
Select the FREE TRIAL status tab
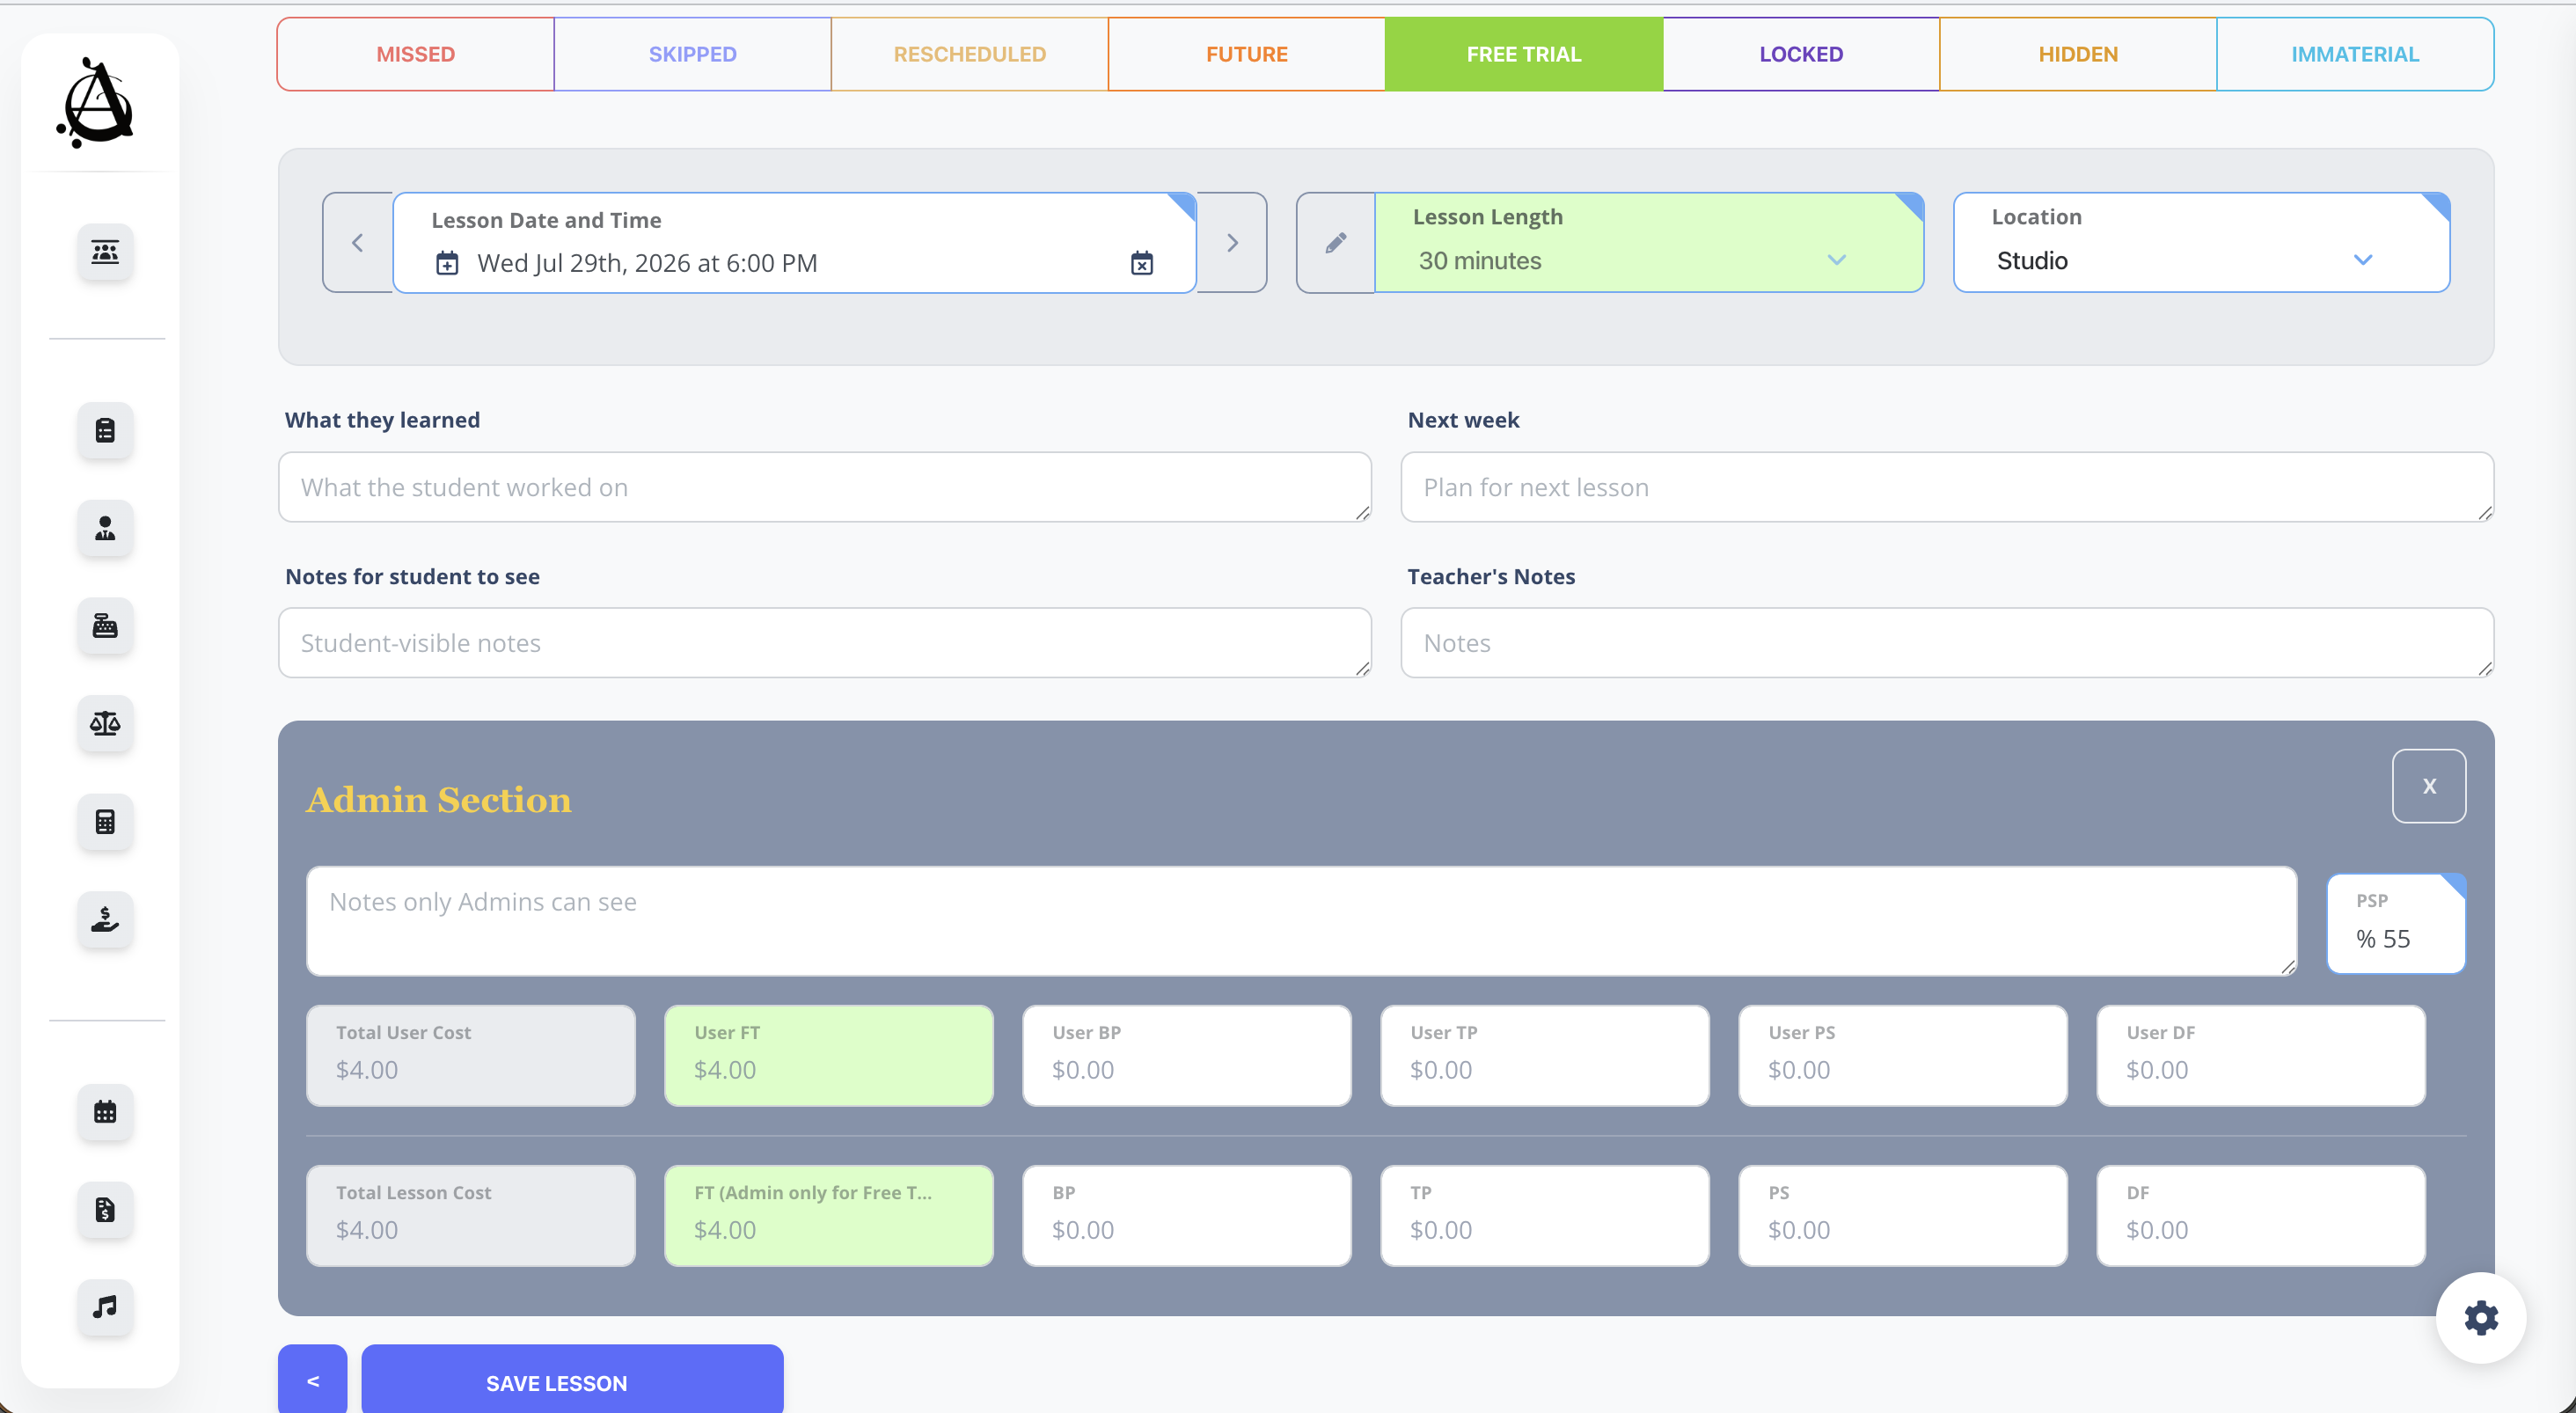pyautogui.click(x=1524, y=54)
